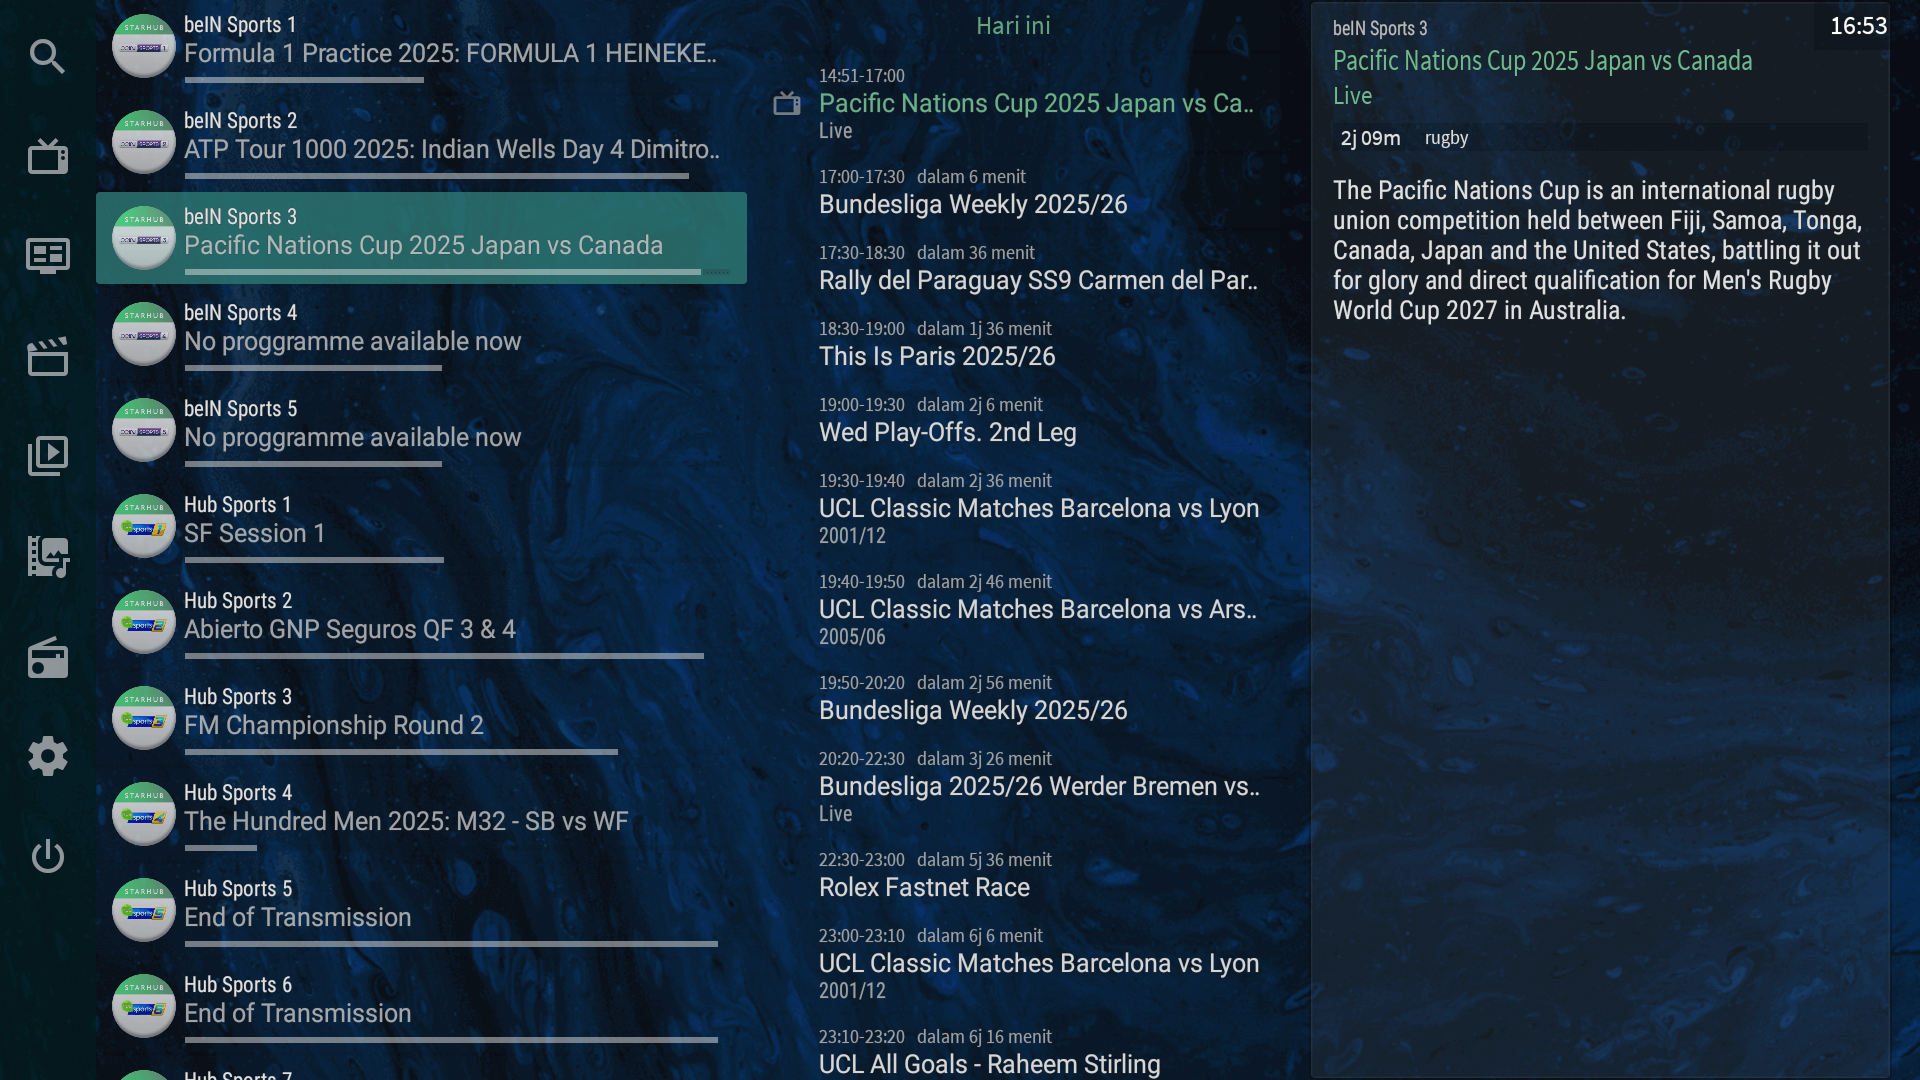Click the rugby genre tag in details
Viewport: 1920px width, 1080px height.
click(1446, 138)
